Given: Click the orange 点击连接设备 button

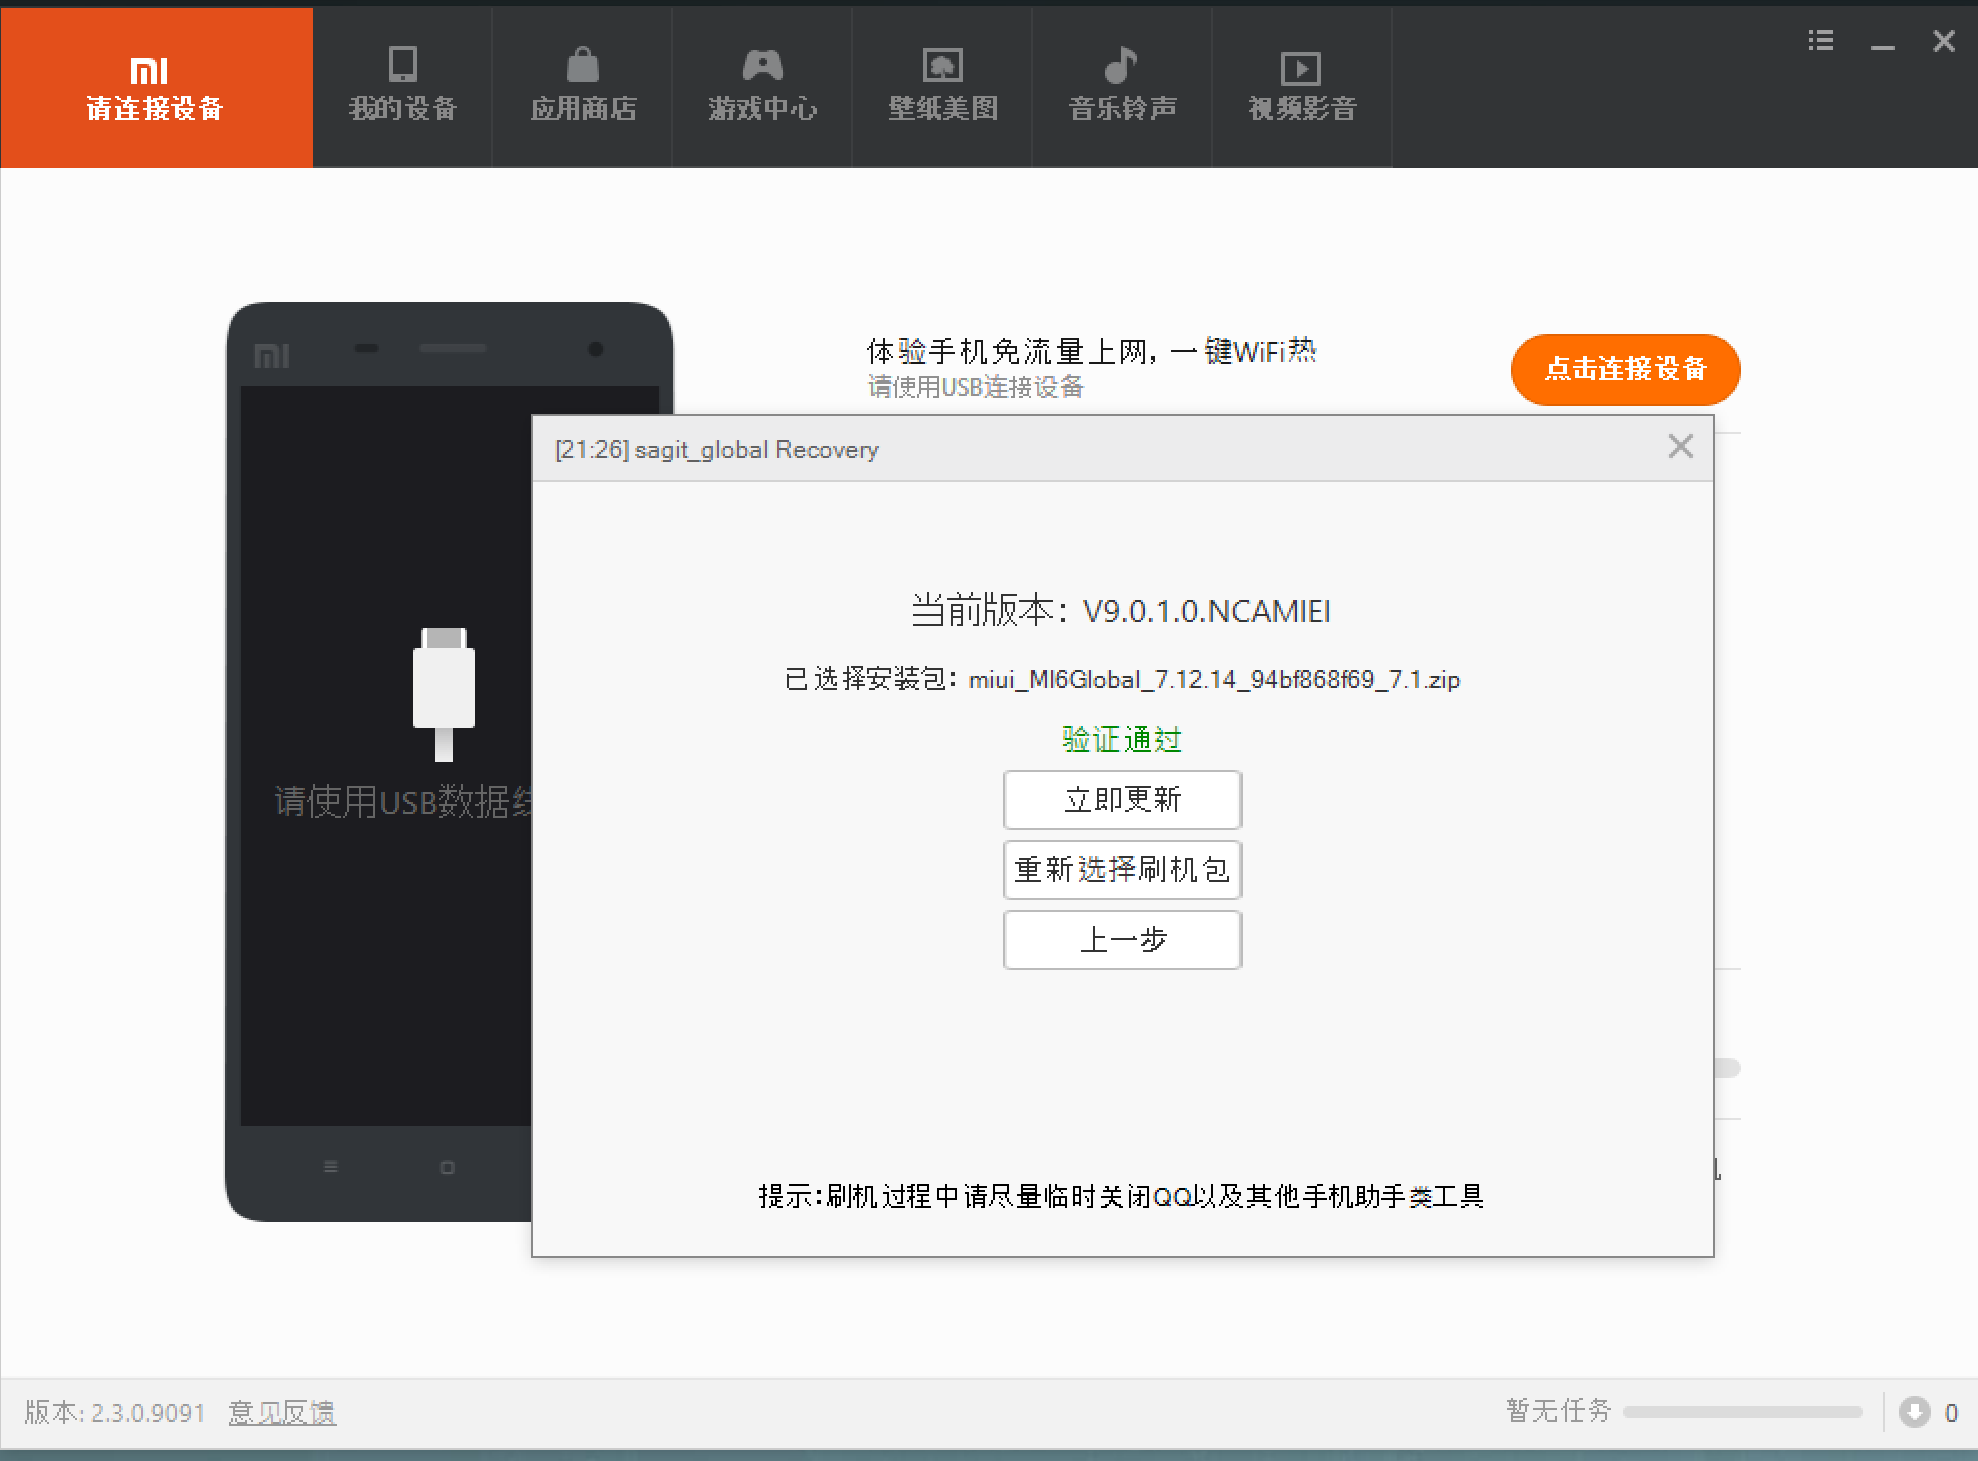Looking at the screenshot, I should [x=1625, y=369].
